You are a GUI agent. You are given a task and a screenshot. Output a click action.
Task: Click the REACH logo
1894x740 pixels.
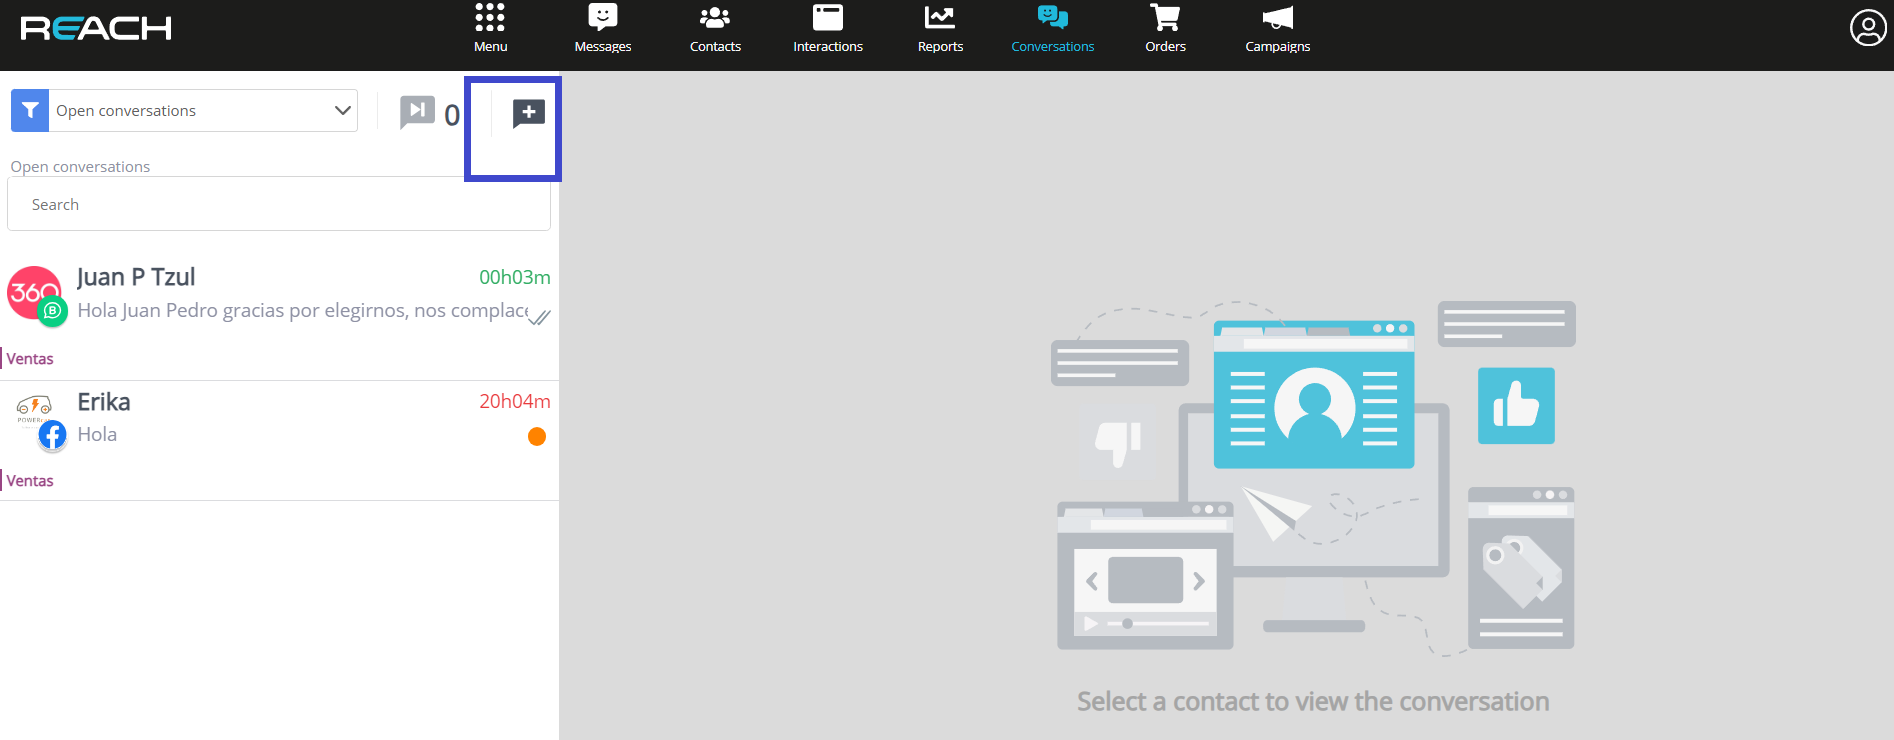[x=96, y=28]
